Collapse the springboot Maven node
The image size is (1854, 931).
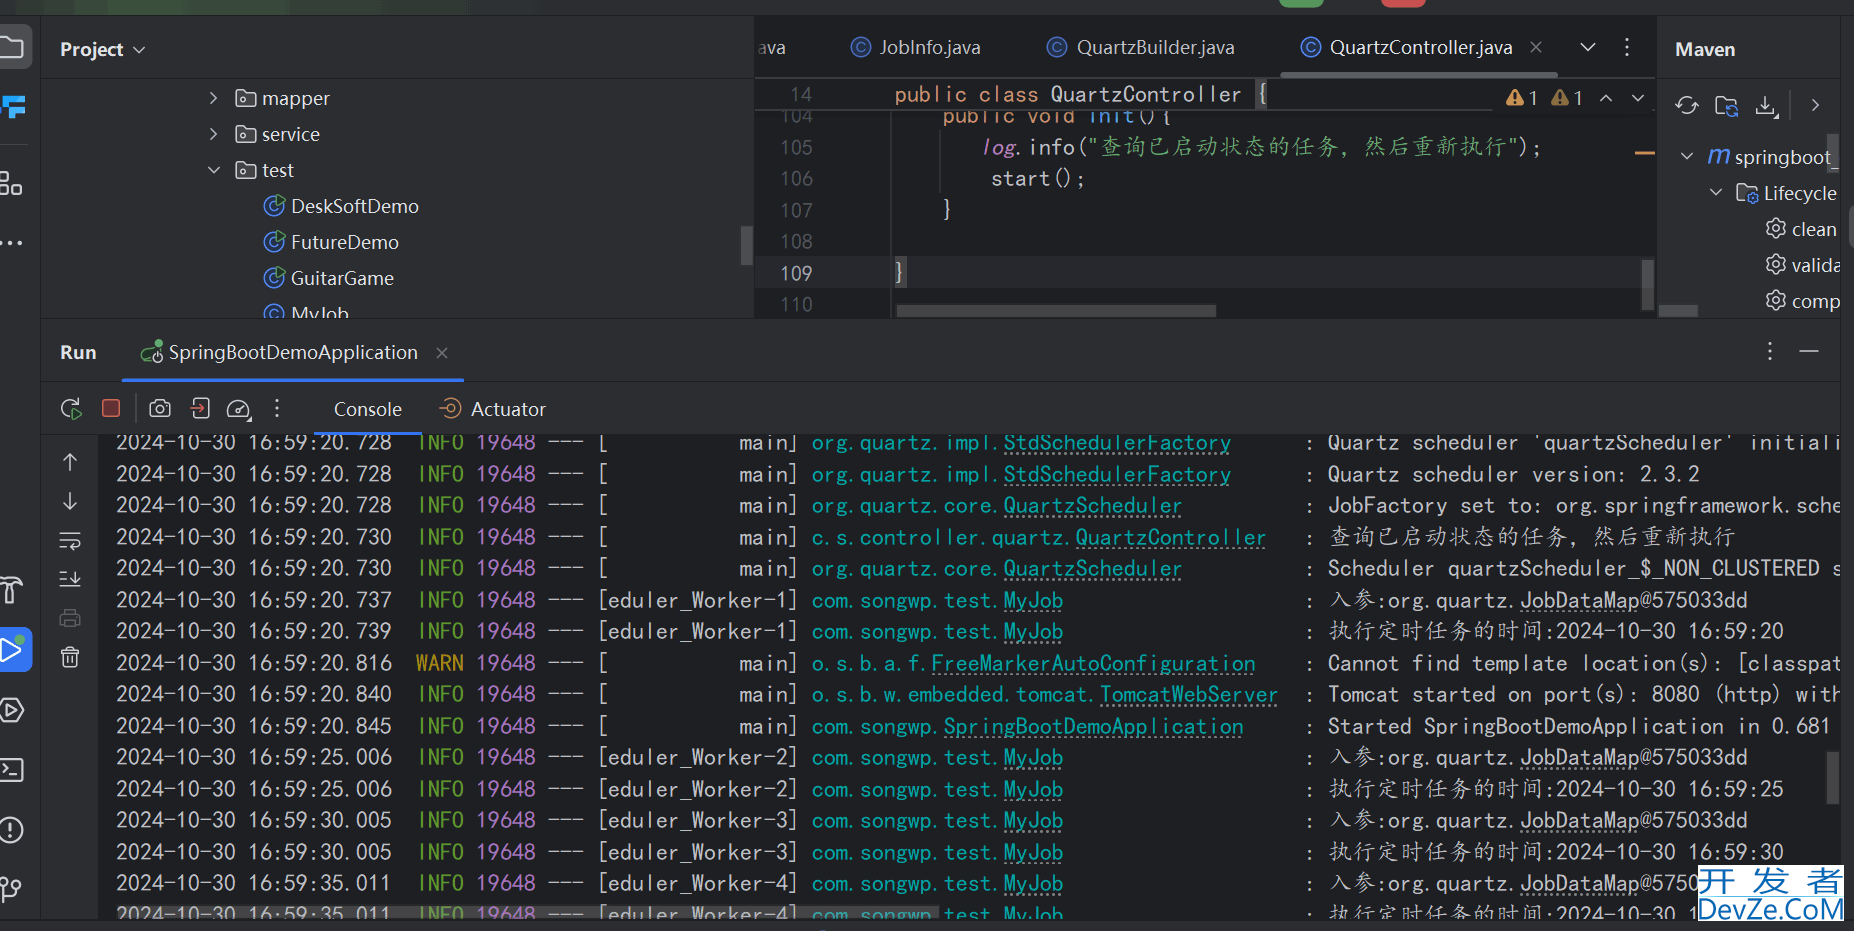coord(1687,156)
